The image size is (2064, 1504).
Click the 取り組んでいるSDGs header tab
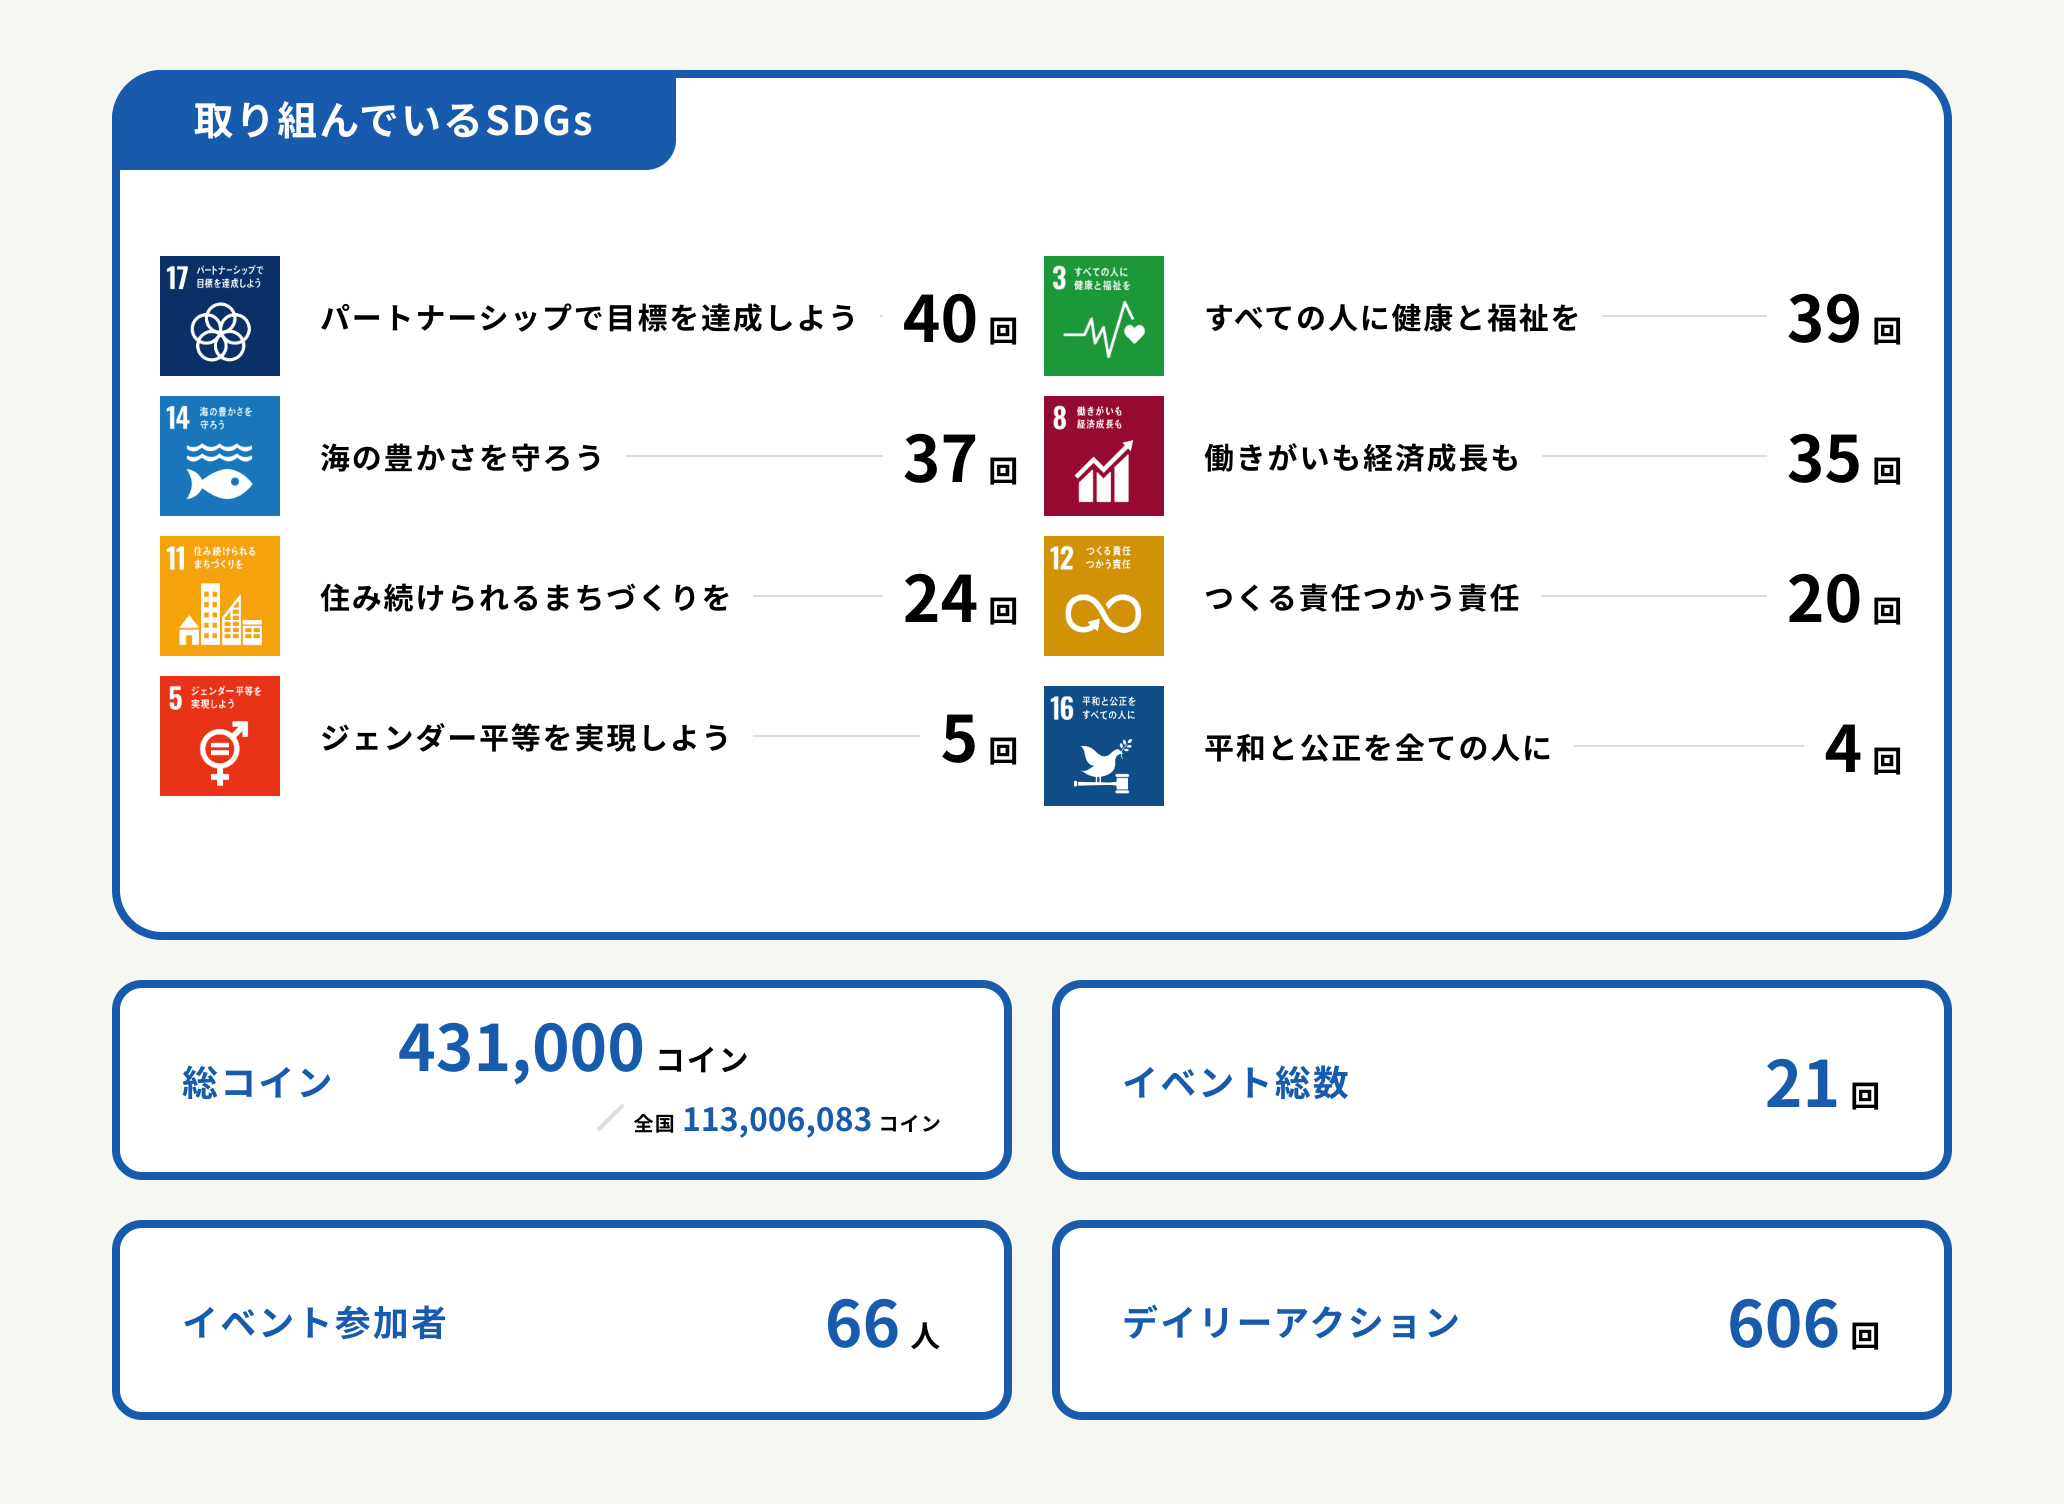click(x=394, y=121)
